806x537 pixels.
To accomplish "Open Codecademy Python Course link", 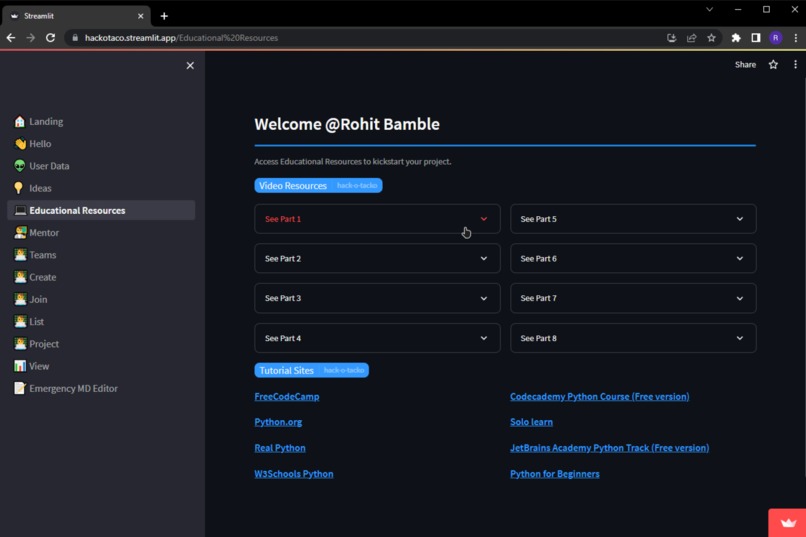I will [599, 397].
